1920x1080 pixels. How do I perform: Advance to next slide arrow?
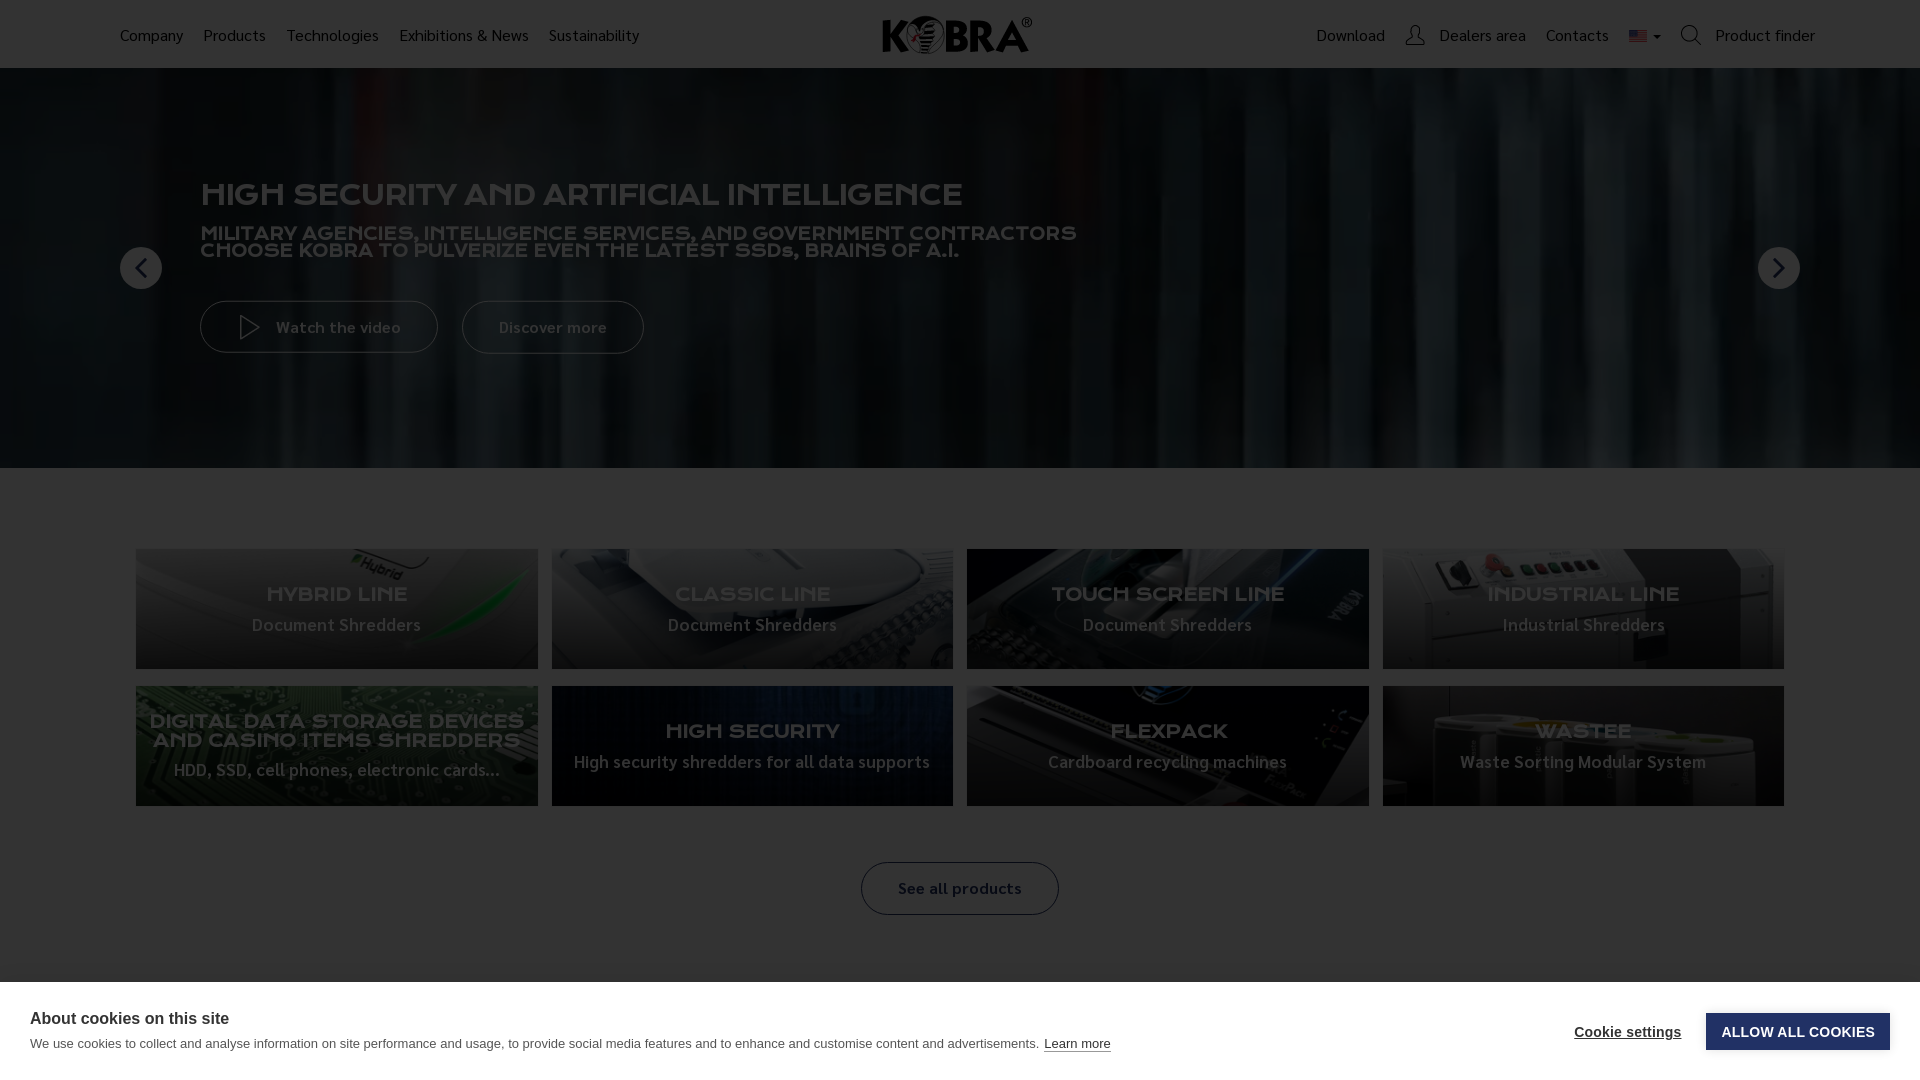tap(1778, 268)
